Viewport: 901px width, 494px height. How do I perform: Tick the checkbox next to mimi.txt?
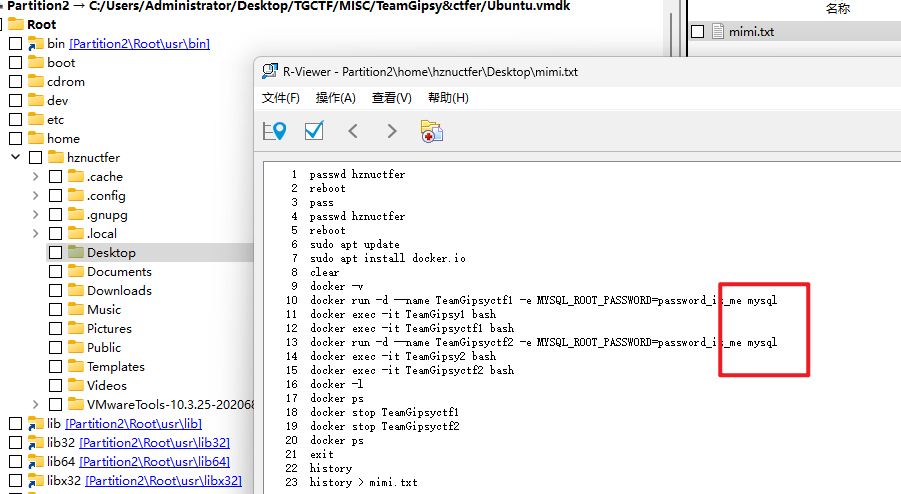[x=698, y=32]
